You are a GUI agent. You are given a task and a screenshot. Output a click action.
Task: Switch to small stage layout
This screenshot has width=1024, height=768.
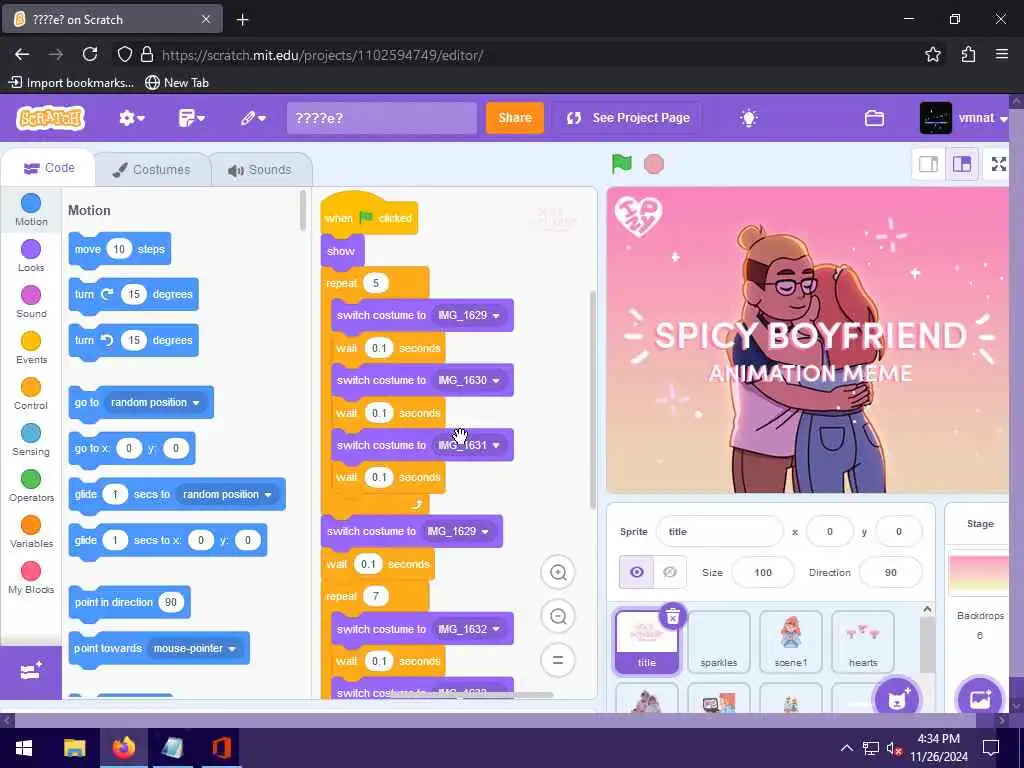[928, 164]
